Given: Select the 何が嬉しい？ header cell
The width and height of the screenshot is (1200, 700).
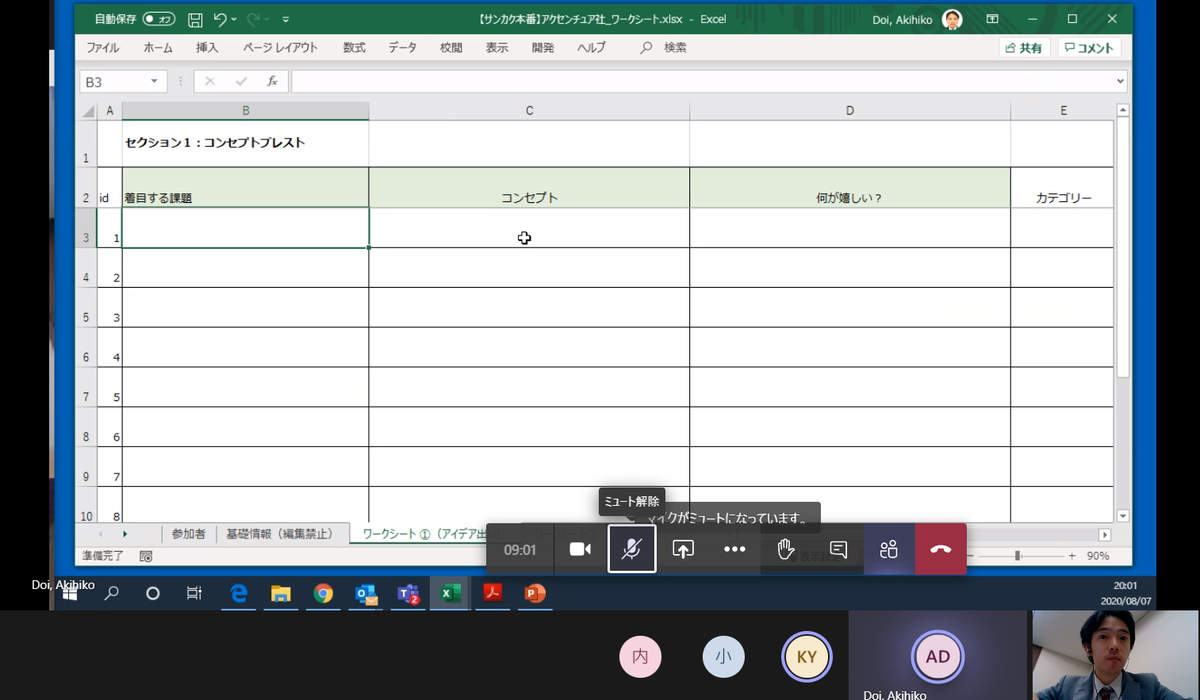Looking at the screenshot, I should coord(850,188).
